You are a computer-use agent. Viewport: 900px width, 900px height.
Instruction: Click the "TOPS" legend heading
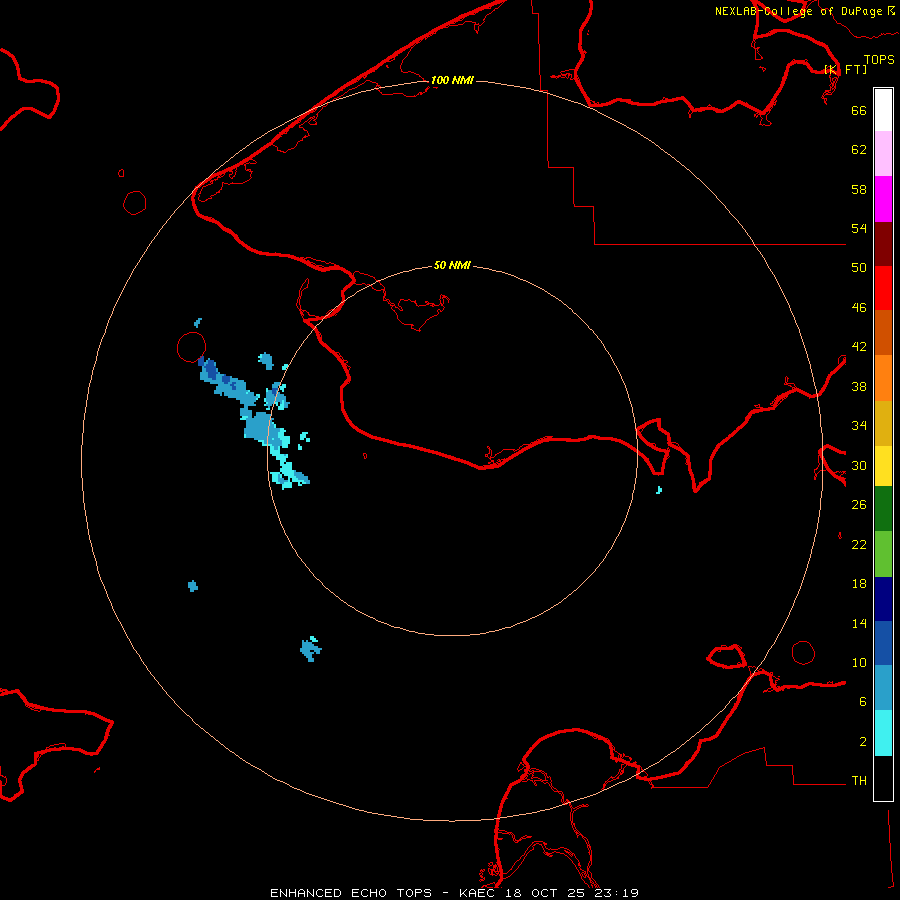click(879, 59)
